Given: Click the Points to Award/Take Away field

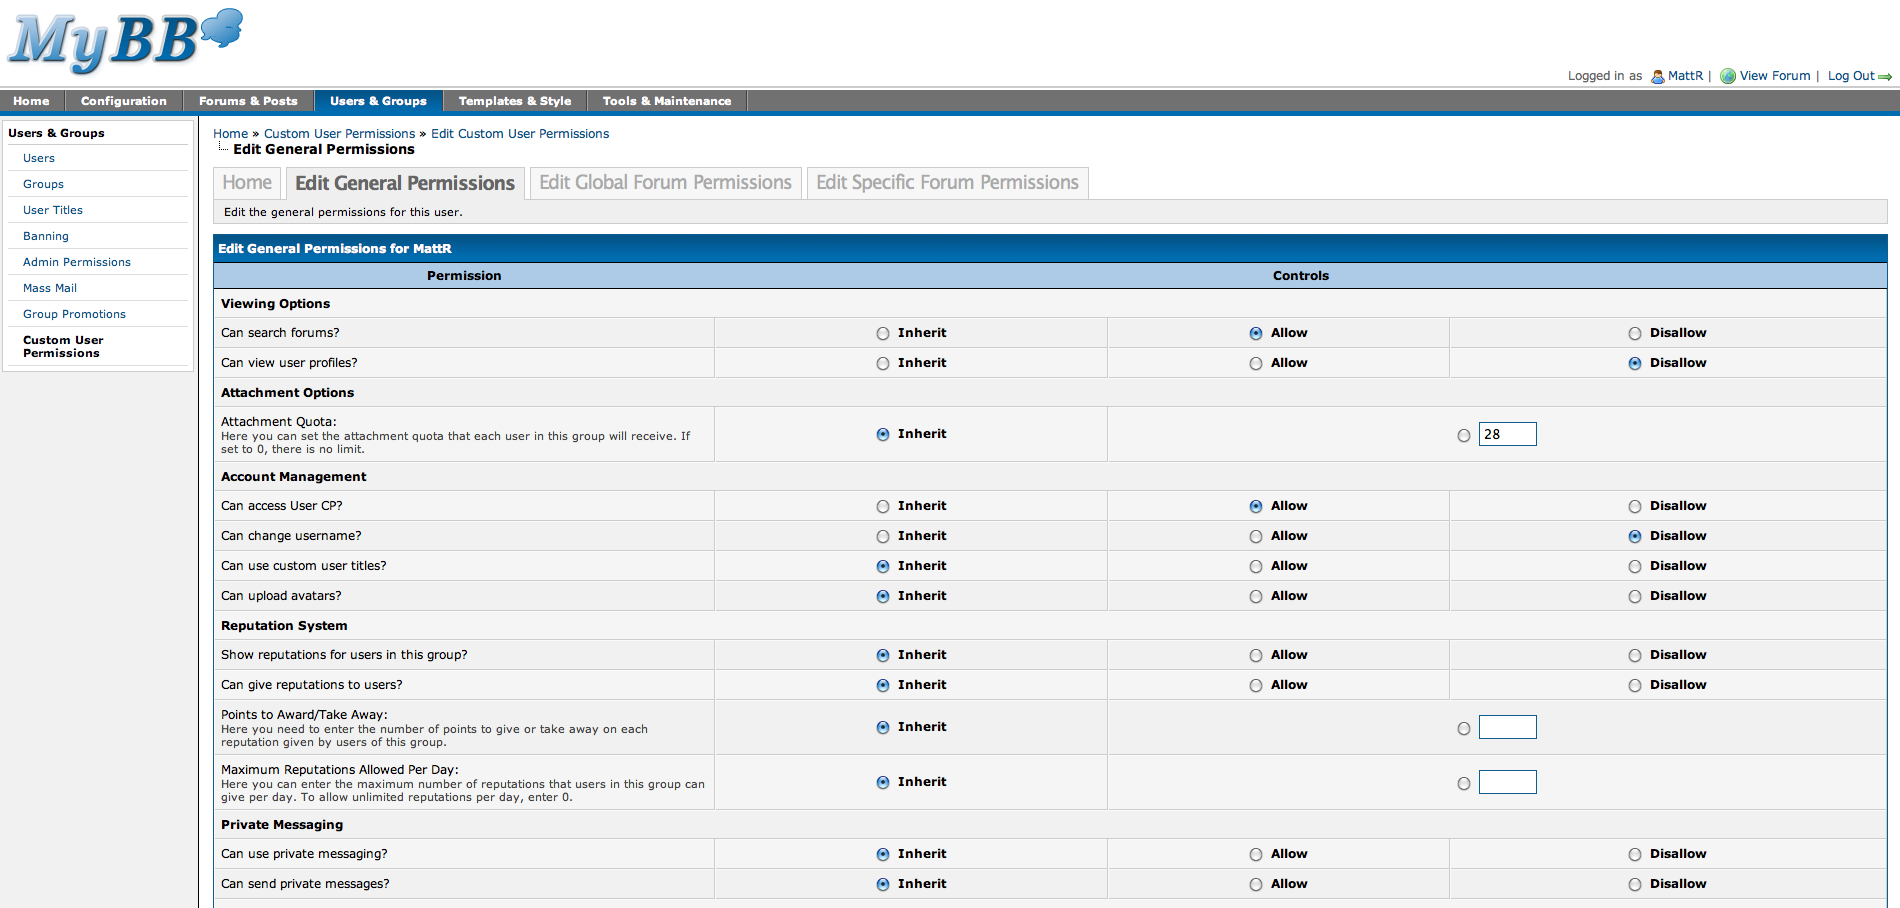Looking at the screenshot, I should point(1507,728).
